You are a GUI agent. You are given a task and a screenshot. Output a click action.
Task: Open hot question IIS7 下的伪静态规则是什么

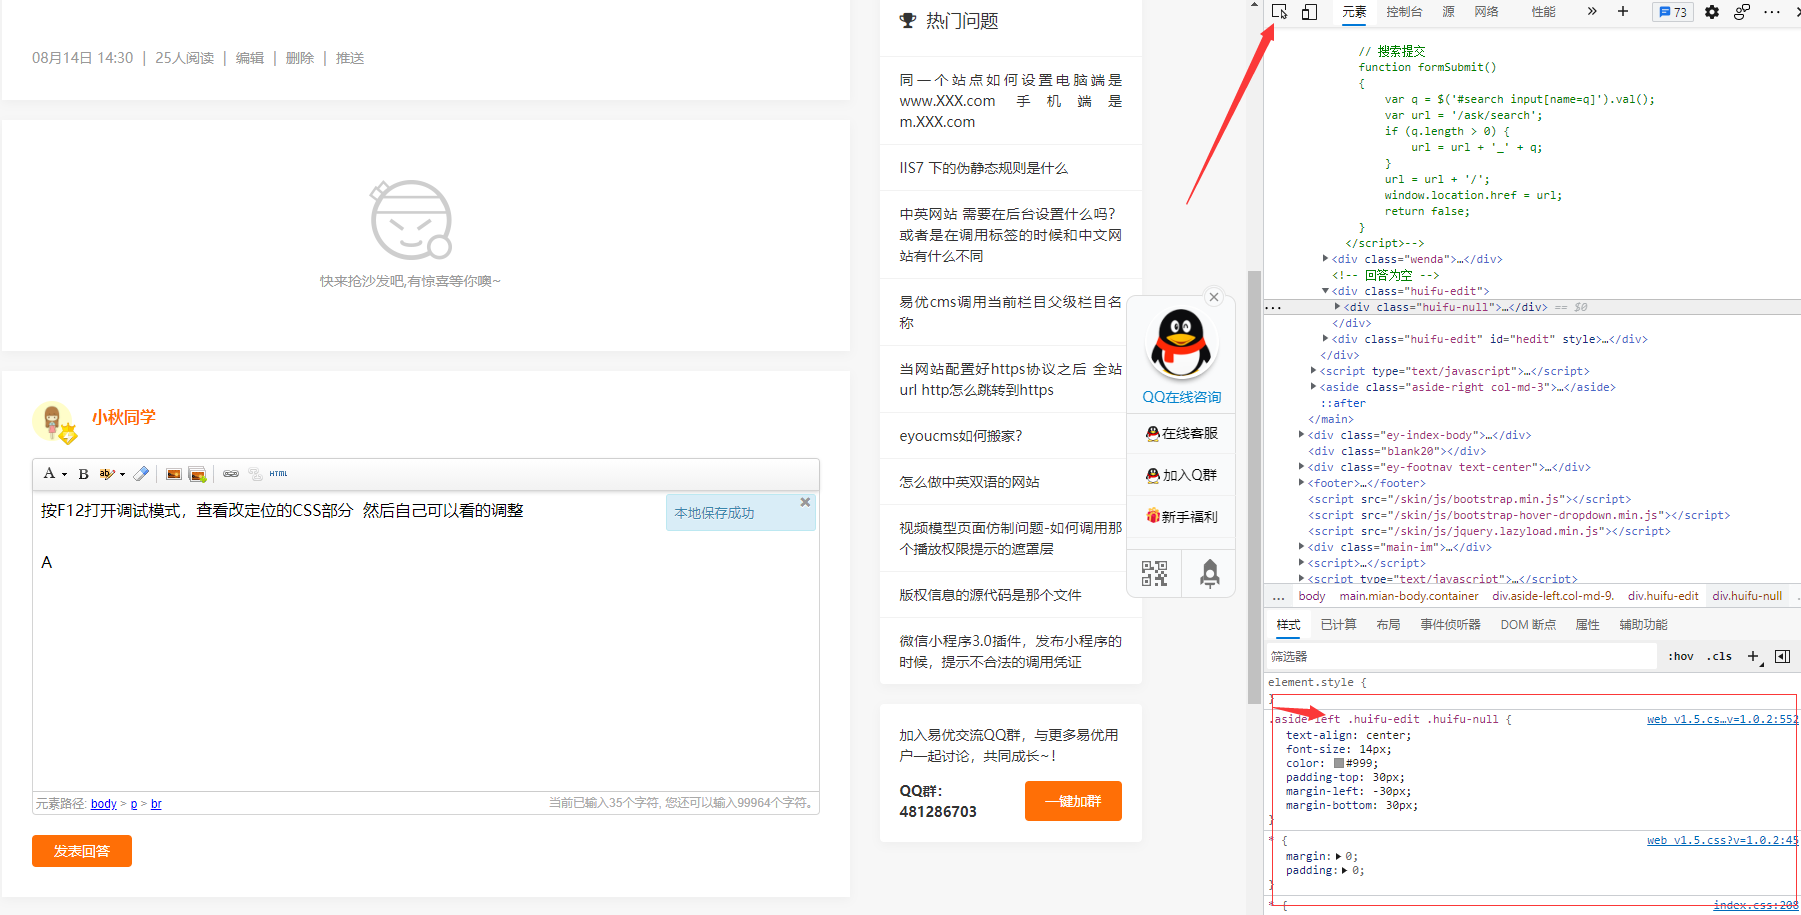[x=983, y=168]
